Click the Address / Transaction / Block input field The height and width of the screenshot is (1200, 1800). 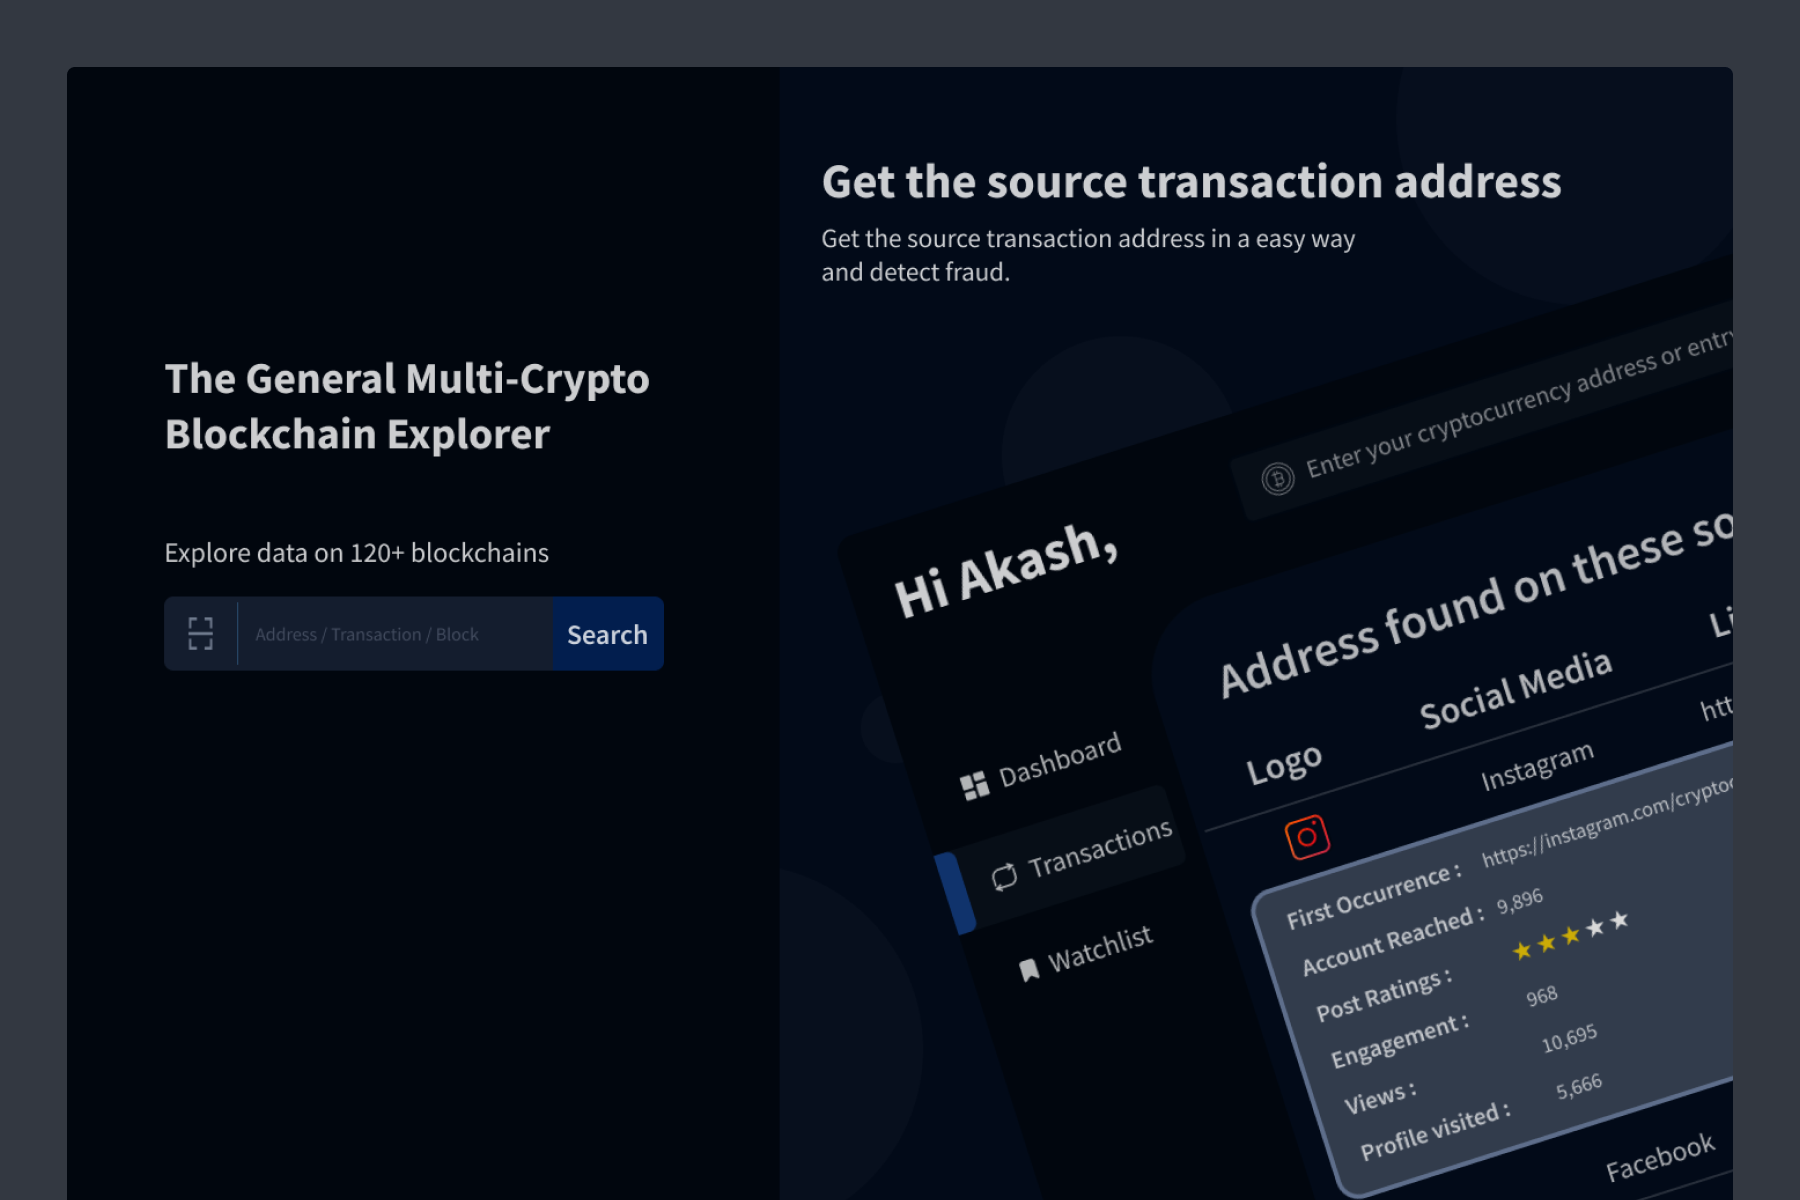[393, 633]
